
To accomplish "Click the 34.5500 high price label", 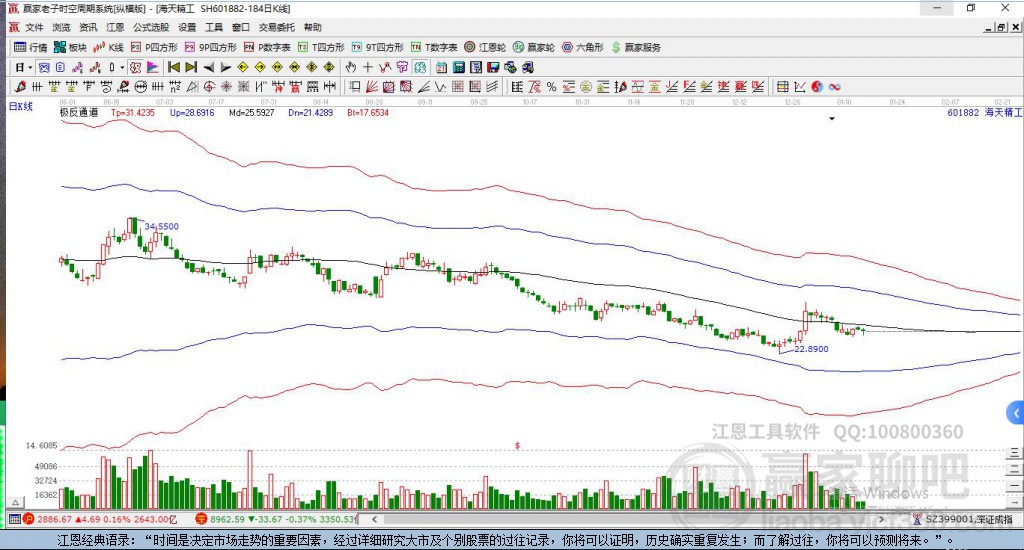I will click(x=161, y=227).
